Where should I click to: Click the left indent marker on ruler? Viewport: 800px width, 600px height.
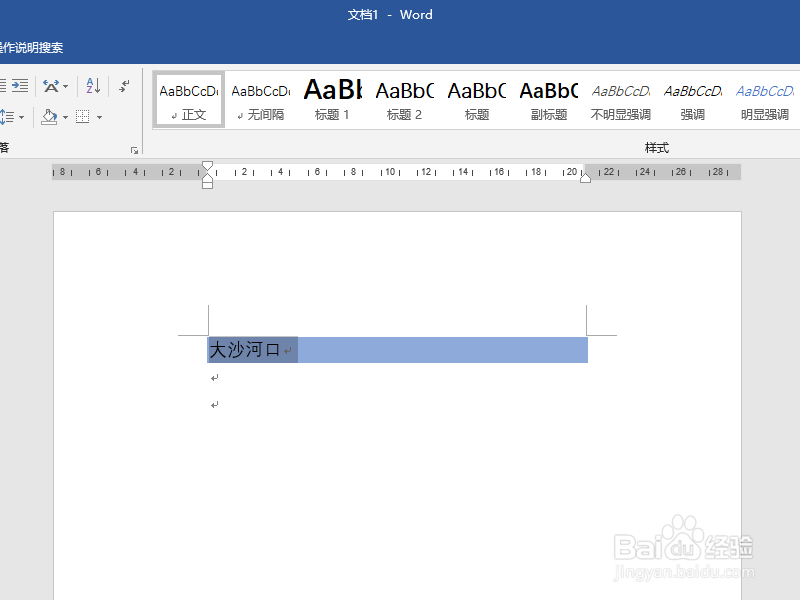click(207, 184)
